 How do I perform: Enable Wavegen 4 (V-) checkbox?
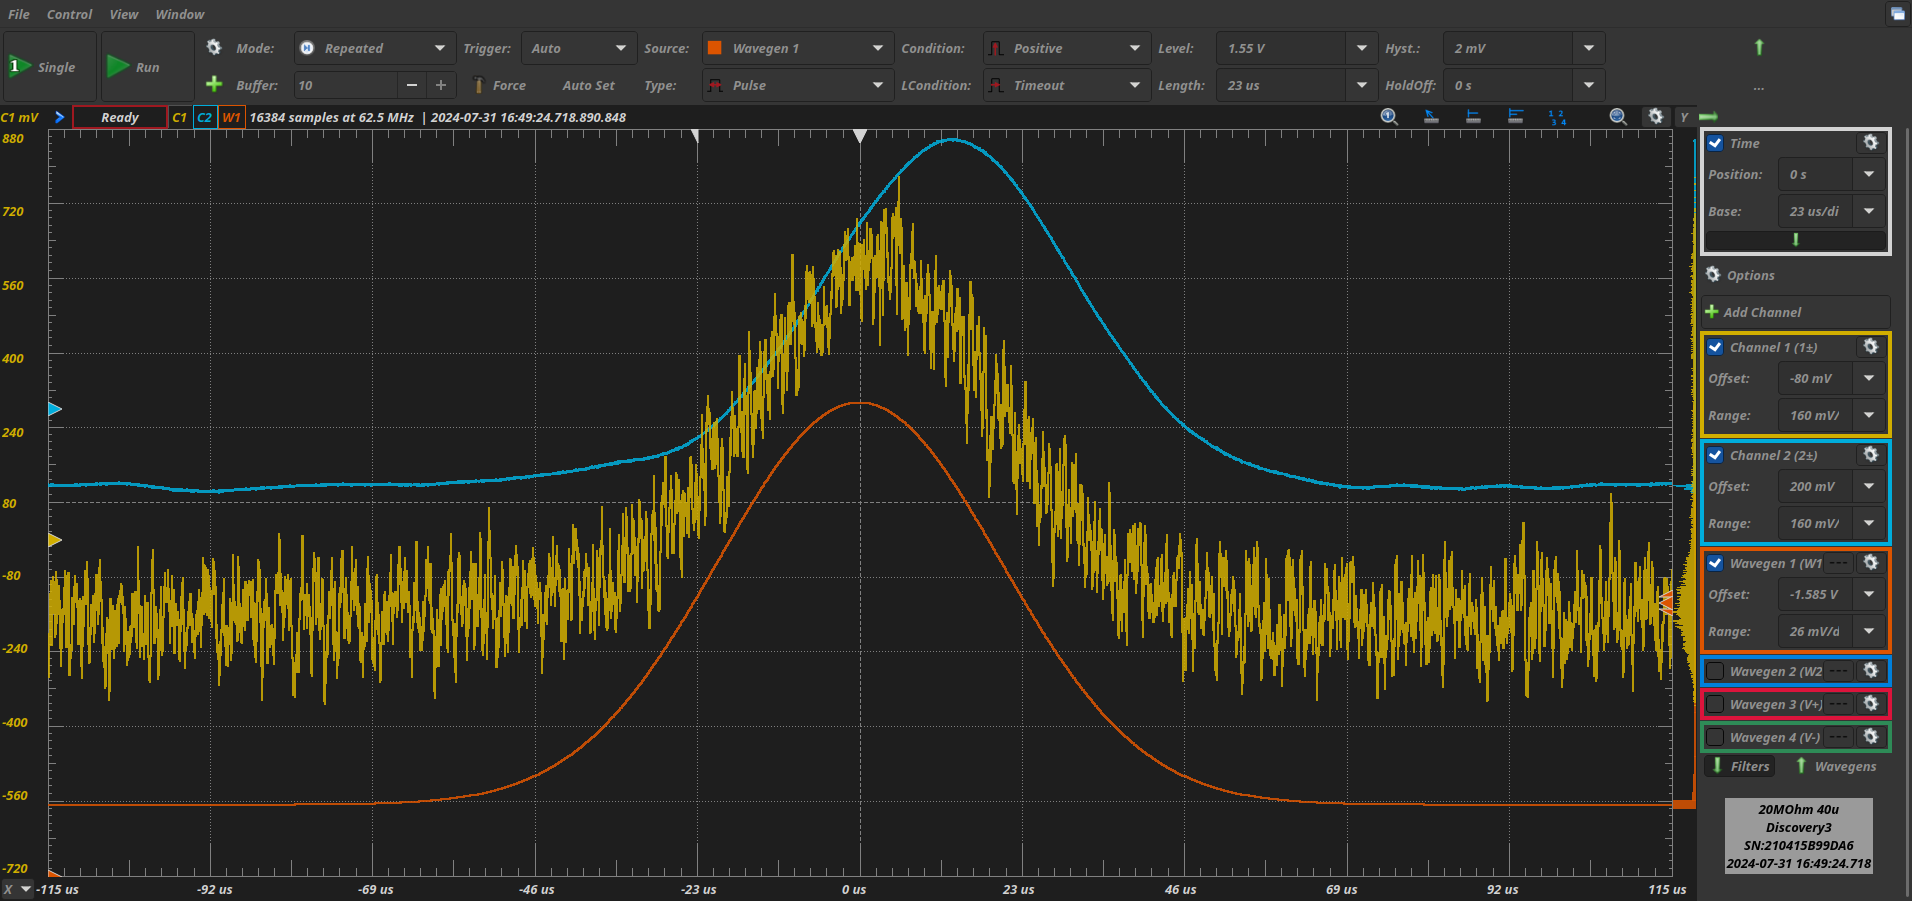click(1715, 737)
